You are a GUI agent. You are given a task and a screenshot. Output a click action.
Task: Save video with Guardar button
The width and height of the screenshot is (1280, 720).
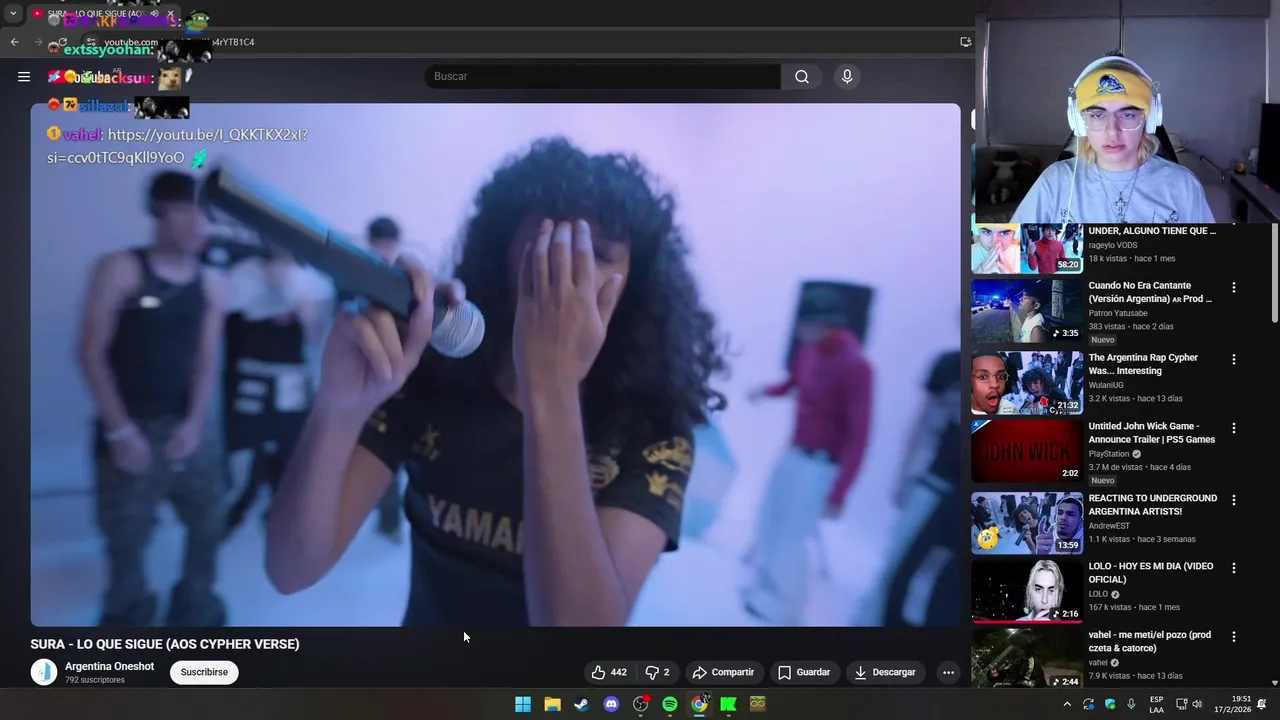(804, 672)
